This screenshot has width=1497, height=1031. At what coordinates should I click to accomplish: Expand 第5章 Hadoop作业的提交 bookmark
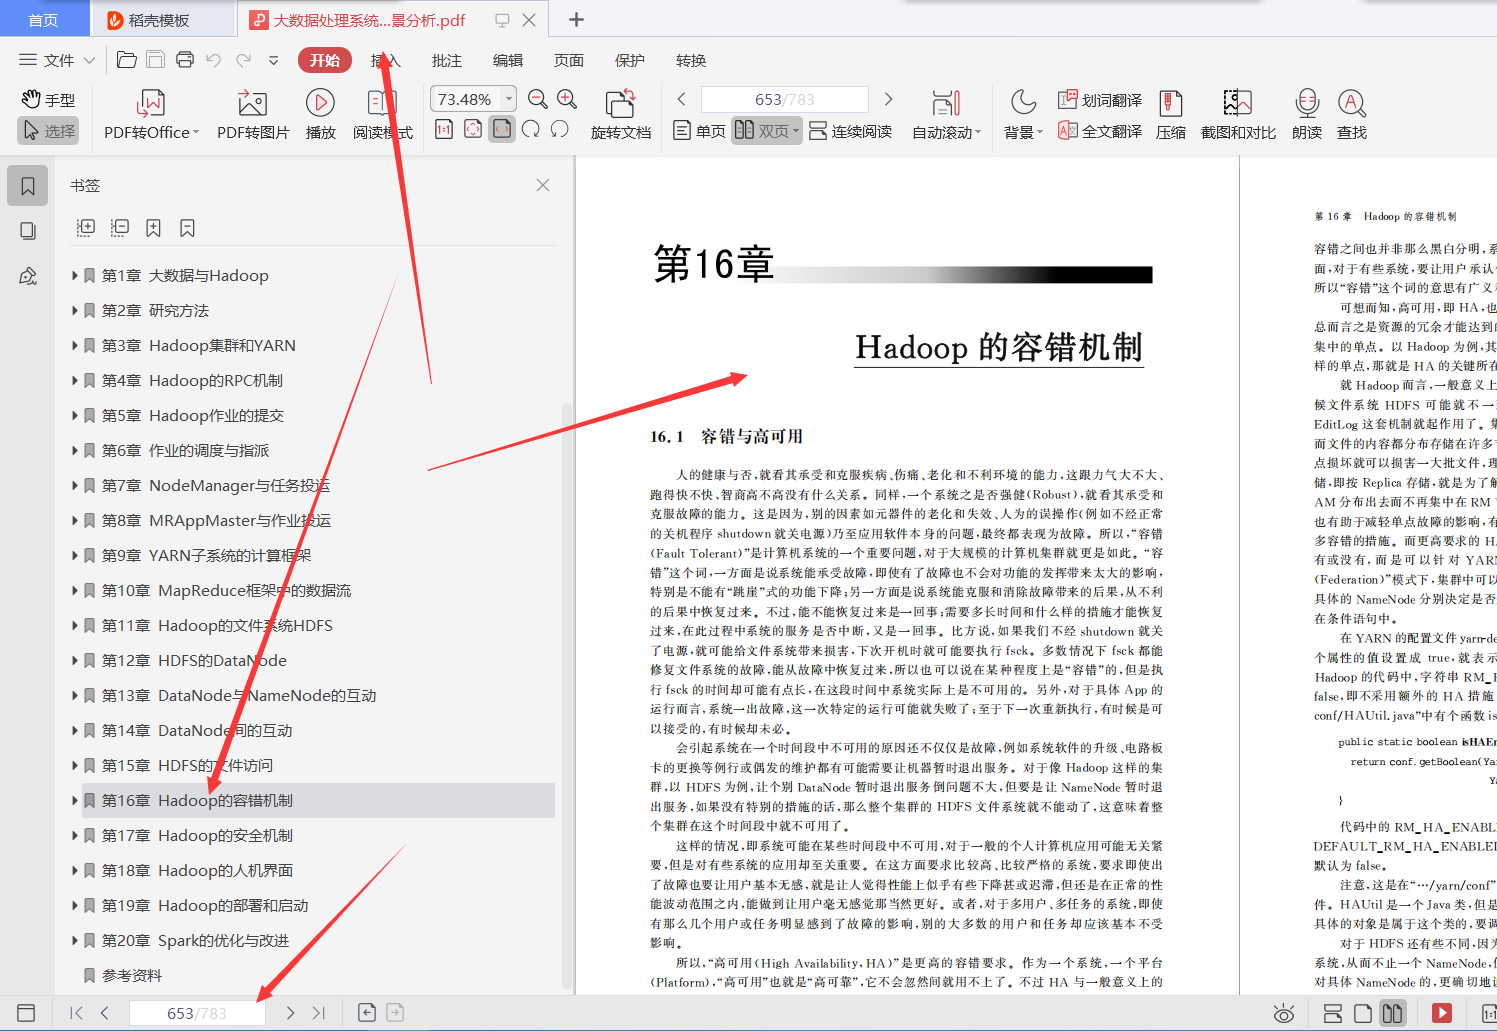tap(75, 415)
